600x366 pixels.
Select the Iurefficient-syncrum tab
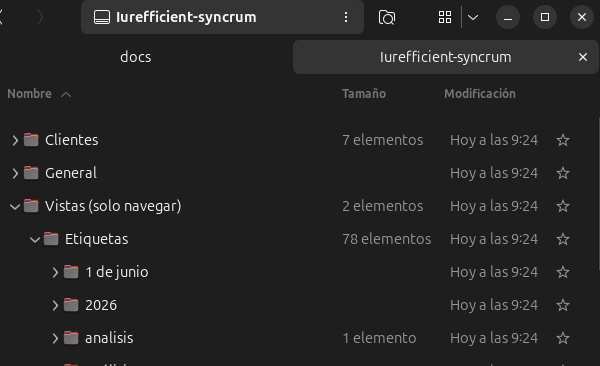pos(445,57)
